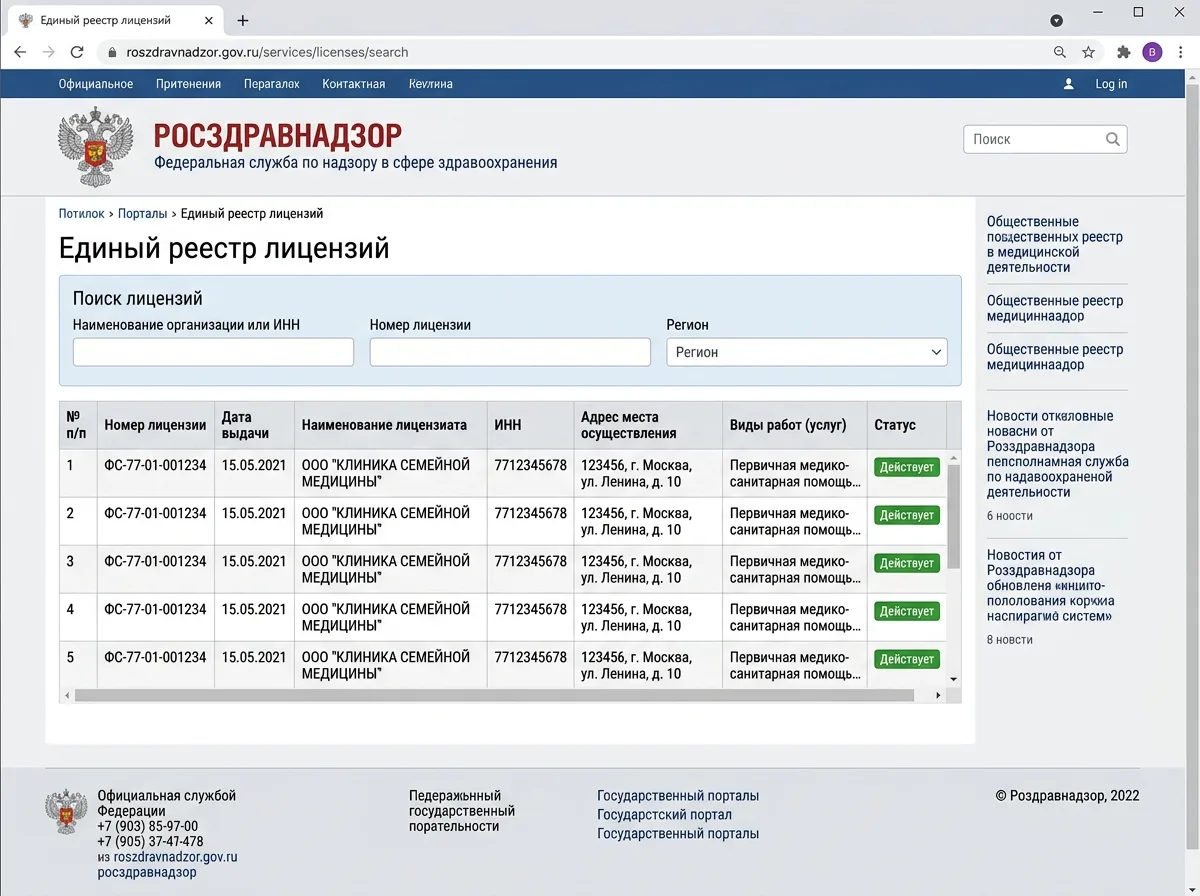Image resolution: width=1200 pixels, height=896 pixels.
Task: Open the Контактная menu item
Action: (x=354, y=84)
